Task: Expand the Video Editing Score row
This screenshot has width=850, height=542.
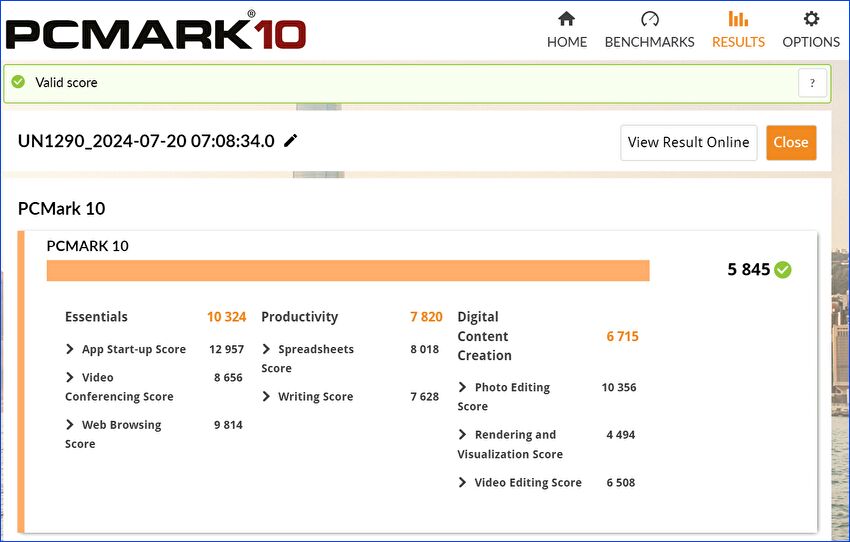Action: [x=463, y=483]
